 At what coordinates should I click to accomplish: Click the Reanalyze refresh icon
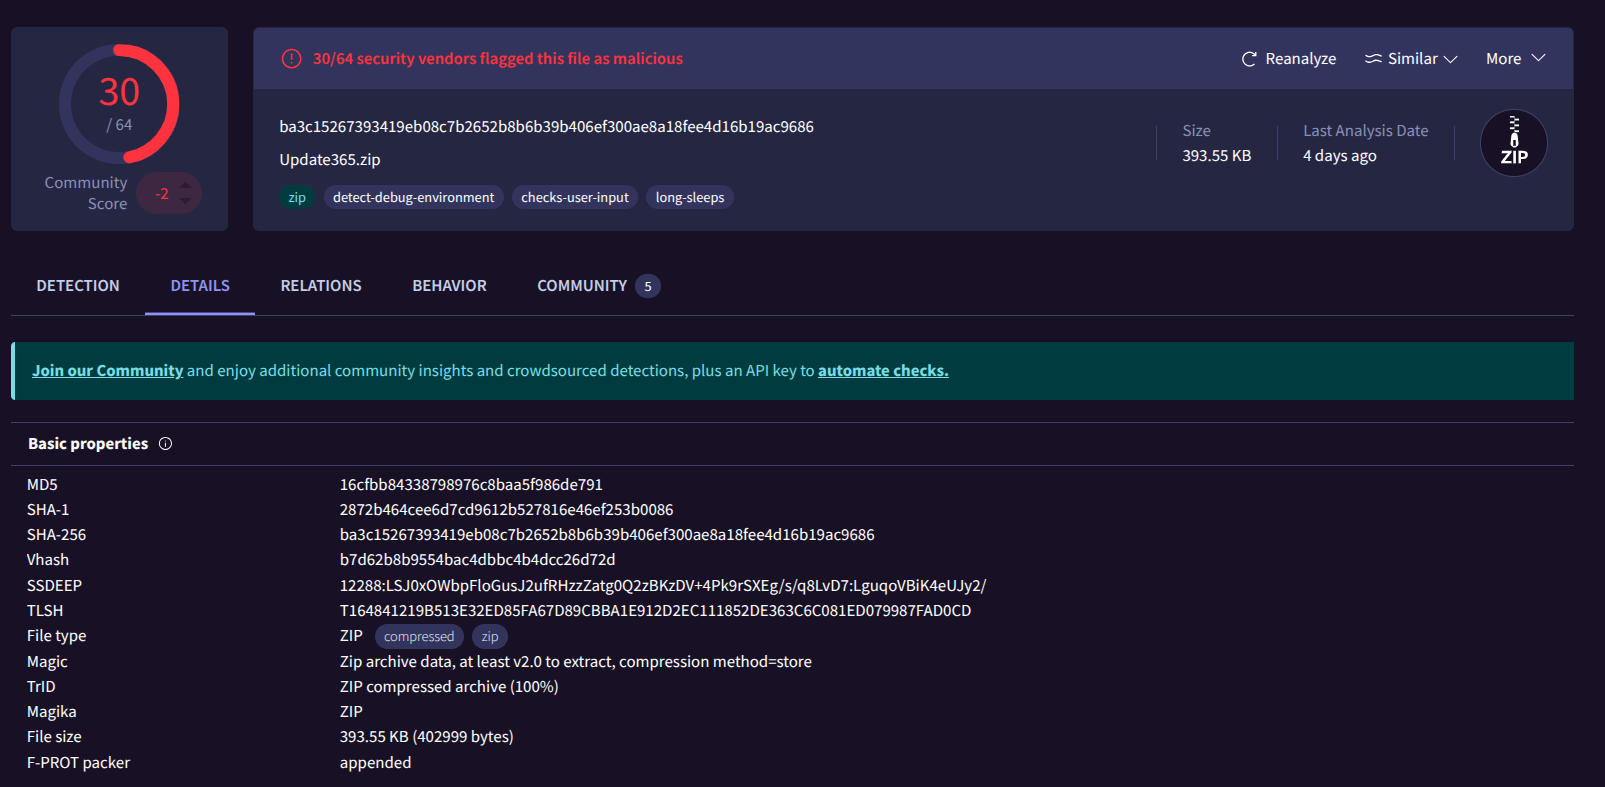1249,59
